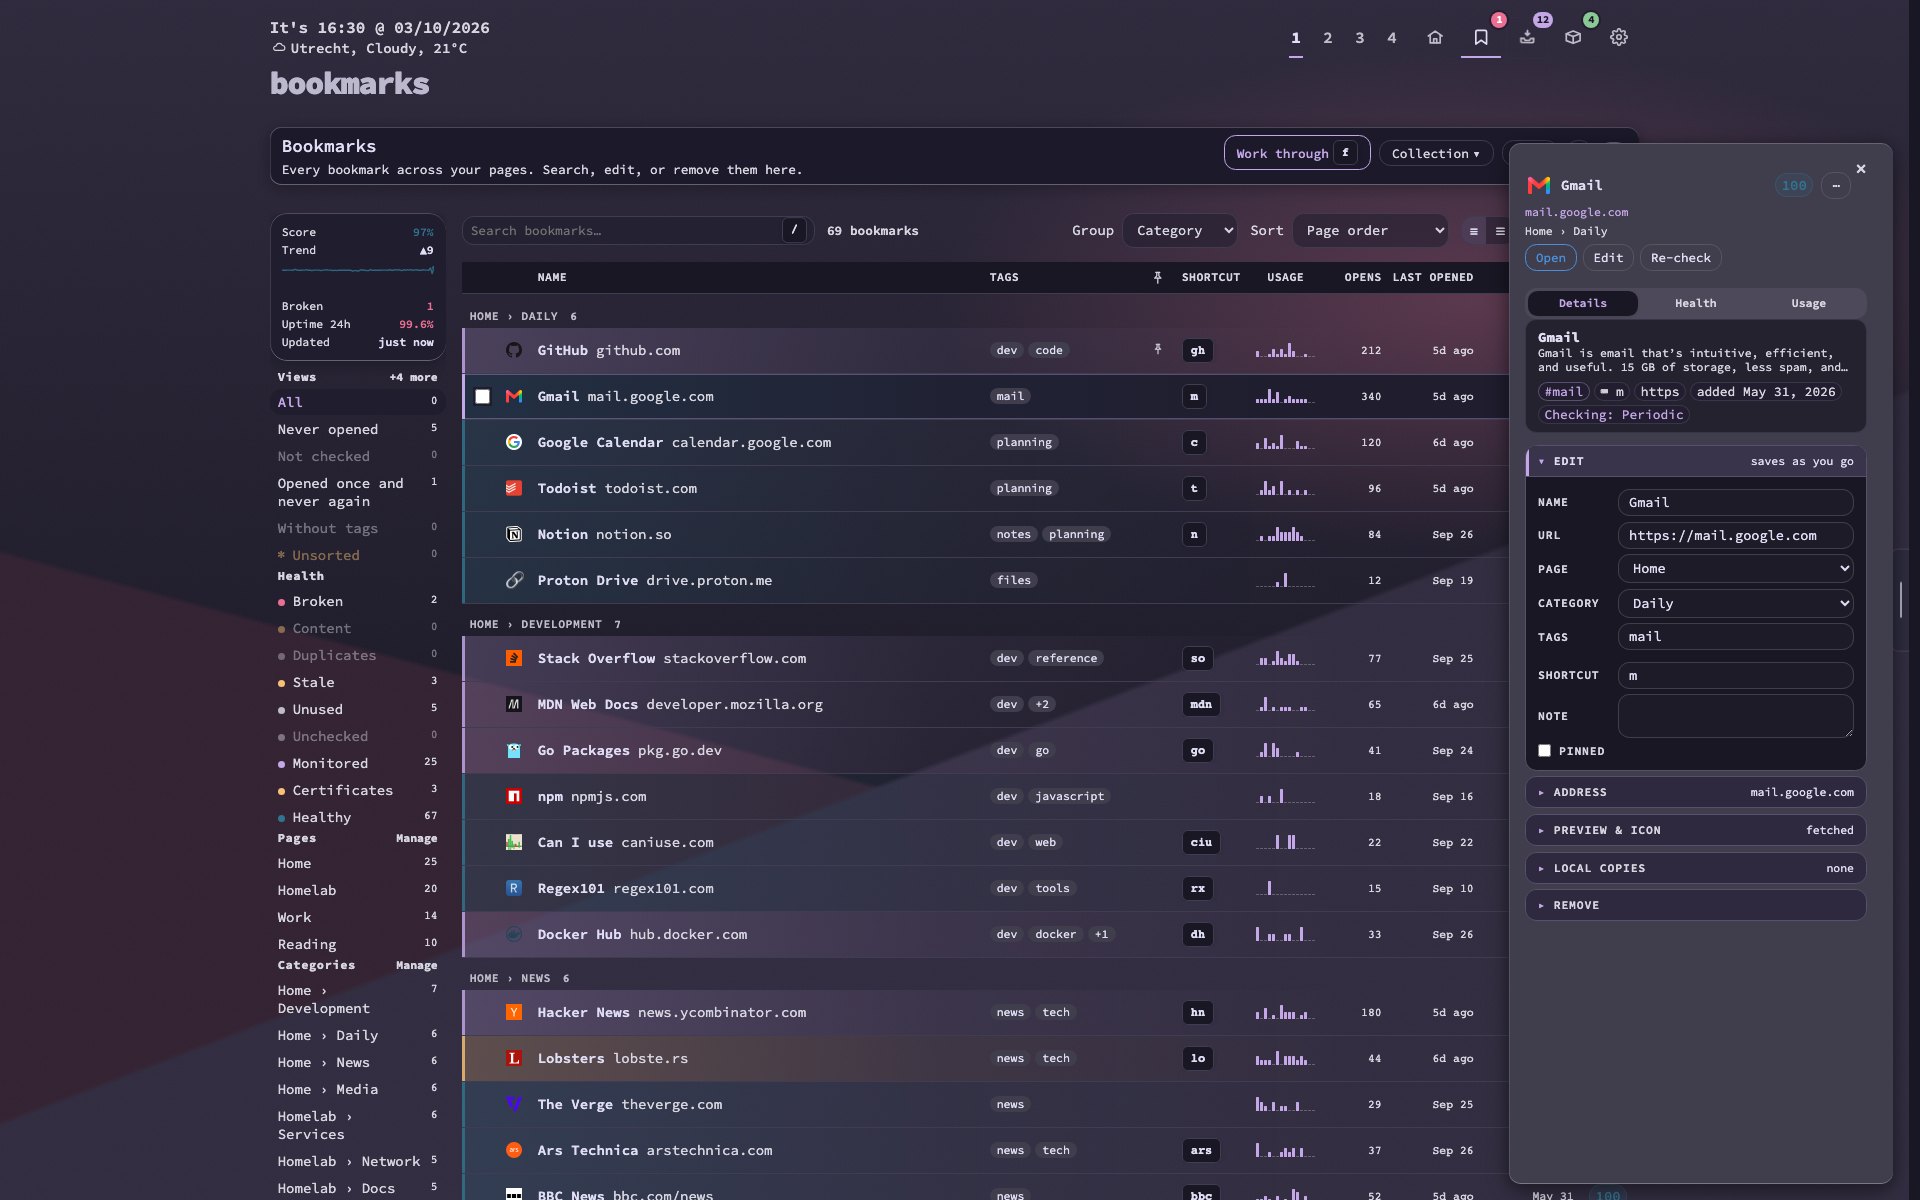Open the home icon in top navigation

pyautogui.click(x=1435, y=37)
